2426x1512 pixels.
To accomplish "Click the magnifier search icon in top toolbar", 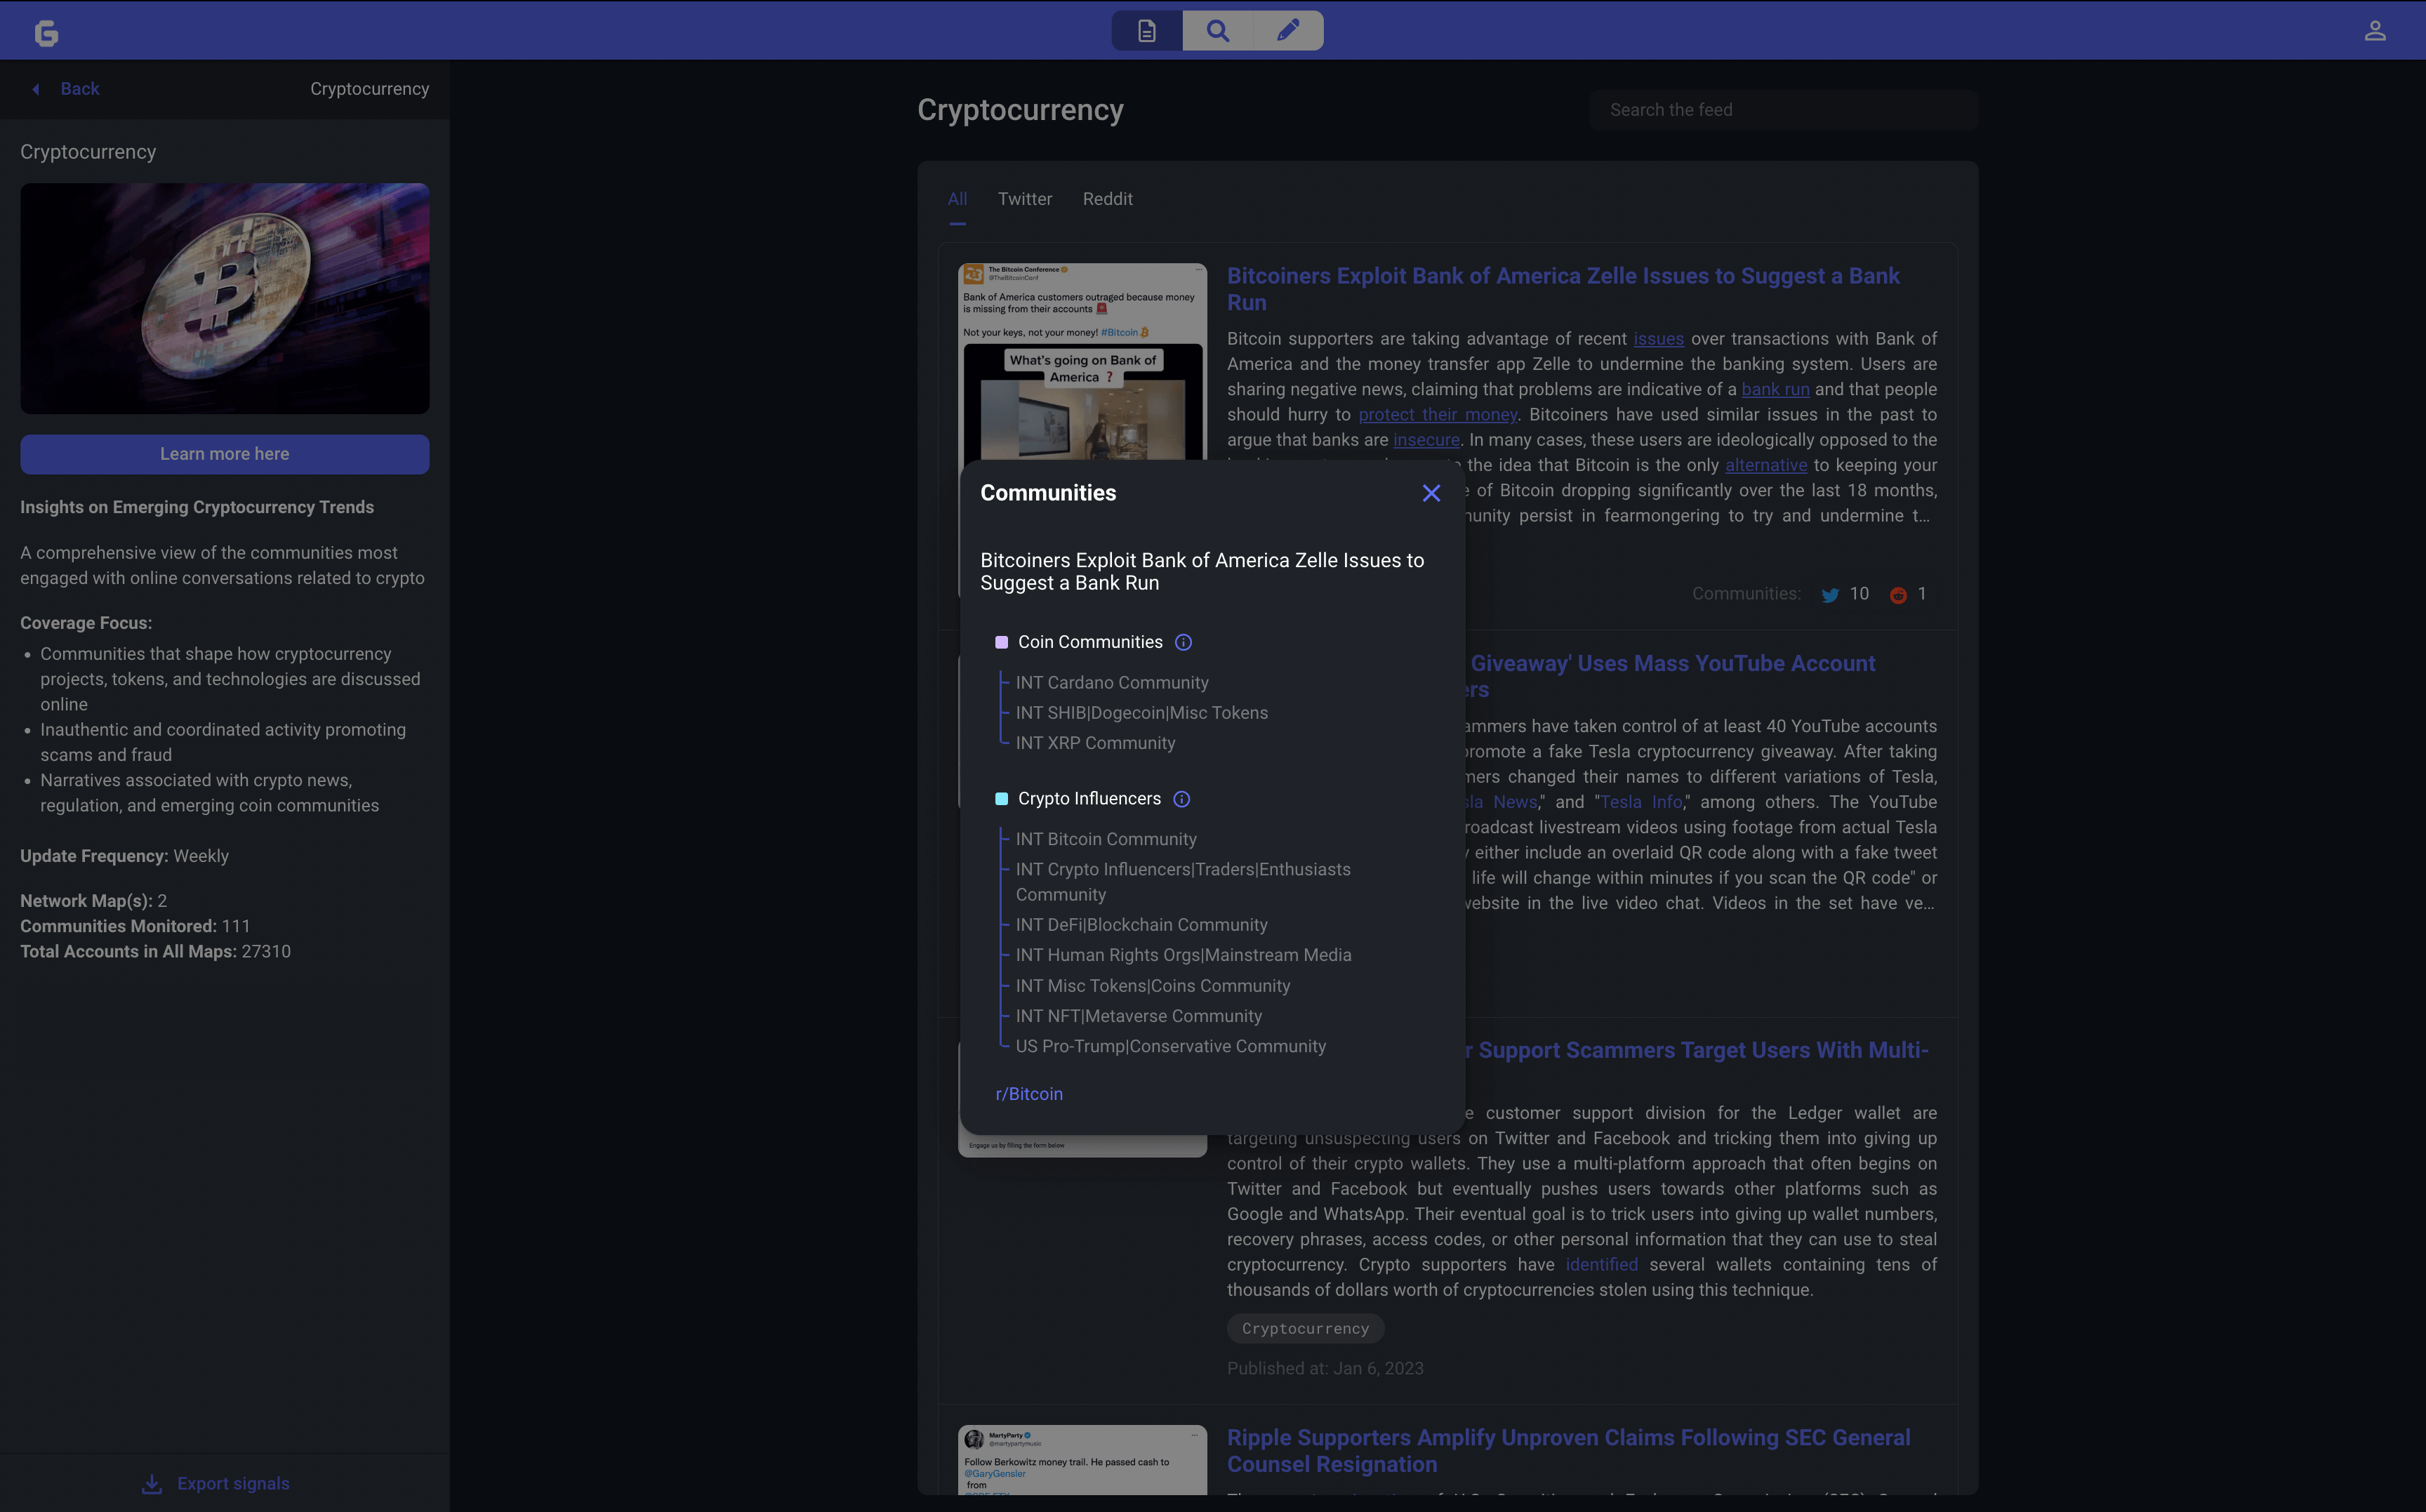I will click(x=1217, y=31).
